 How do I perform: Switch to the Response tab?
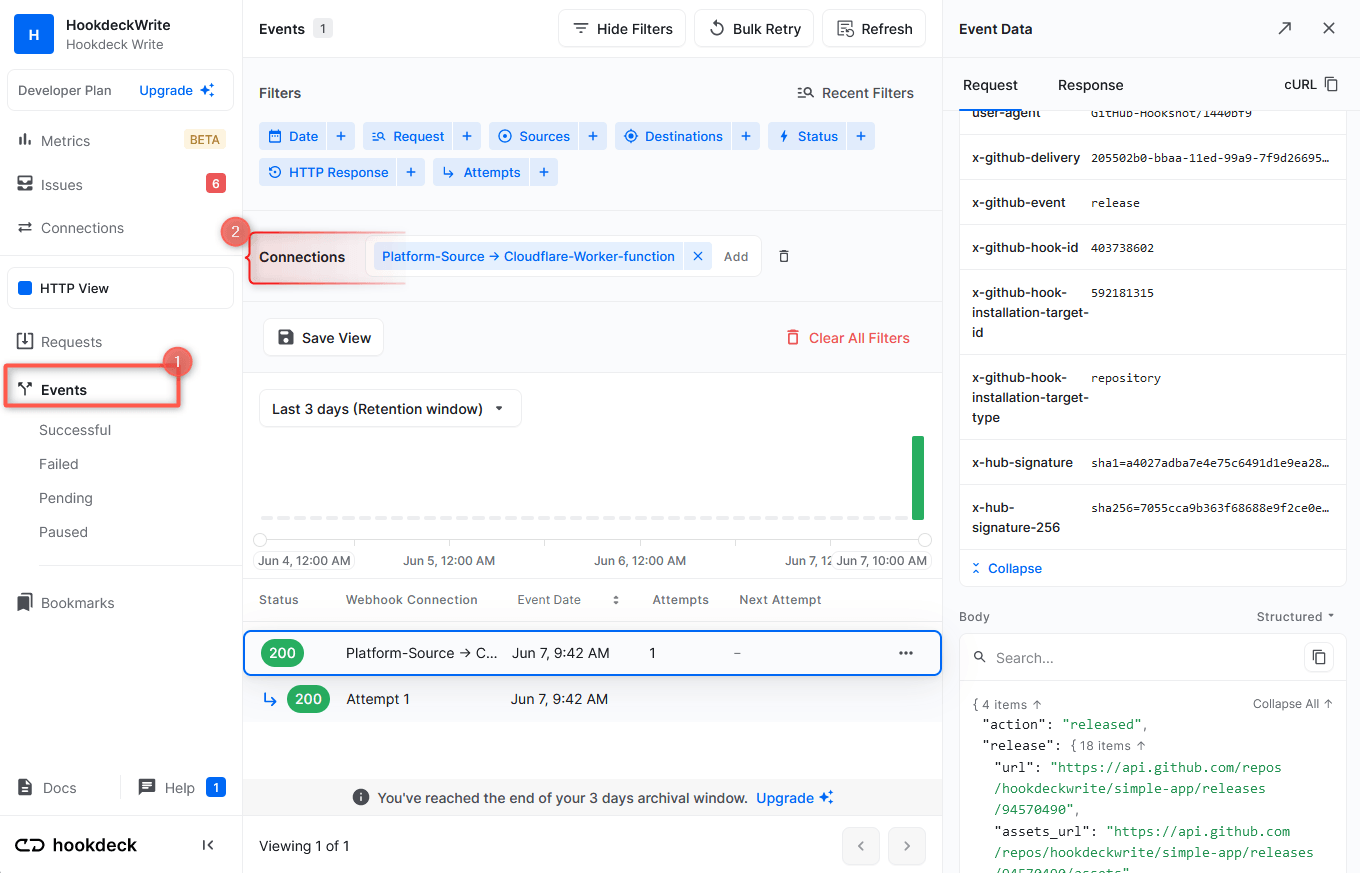1090,85
